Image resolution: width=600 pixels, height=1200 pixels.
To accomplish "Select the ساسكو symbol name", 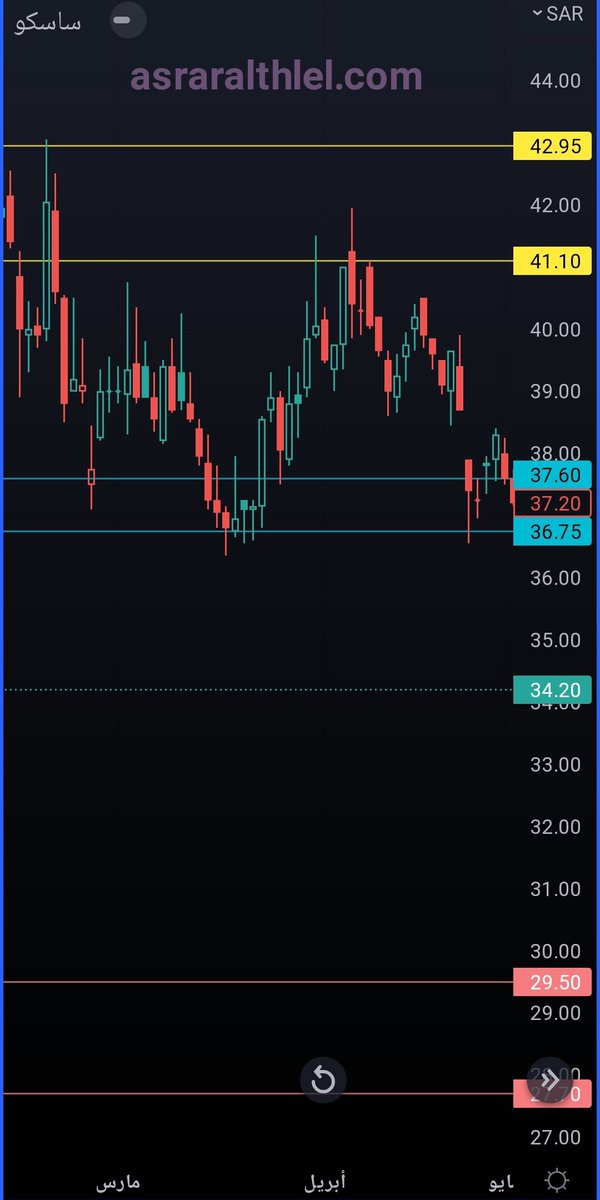I will [49, 21].
